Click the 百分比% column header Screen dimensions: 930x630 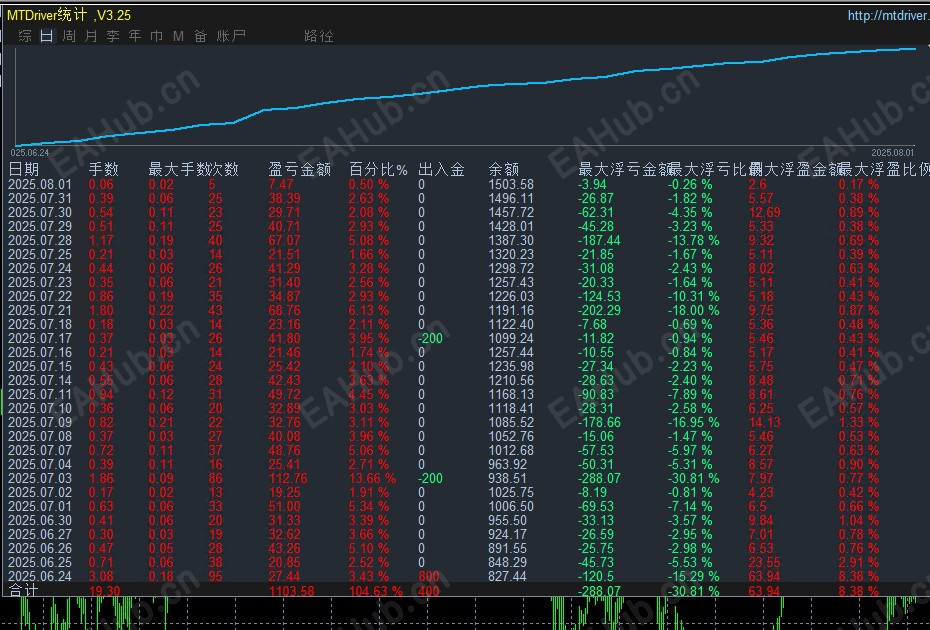pyautogui.click(x=378, y=170)
